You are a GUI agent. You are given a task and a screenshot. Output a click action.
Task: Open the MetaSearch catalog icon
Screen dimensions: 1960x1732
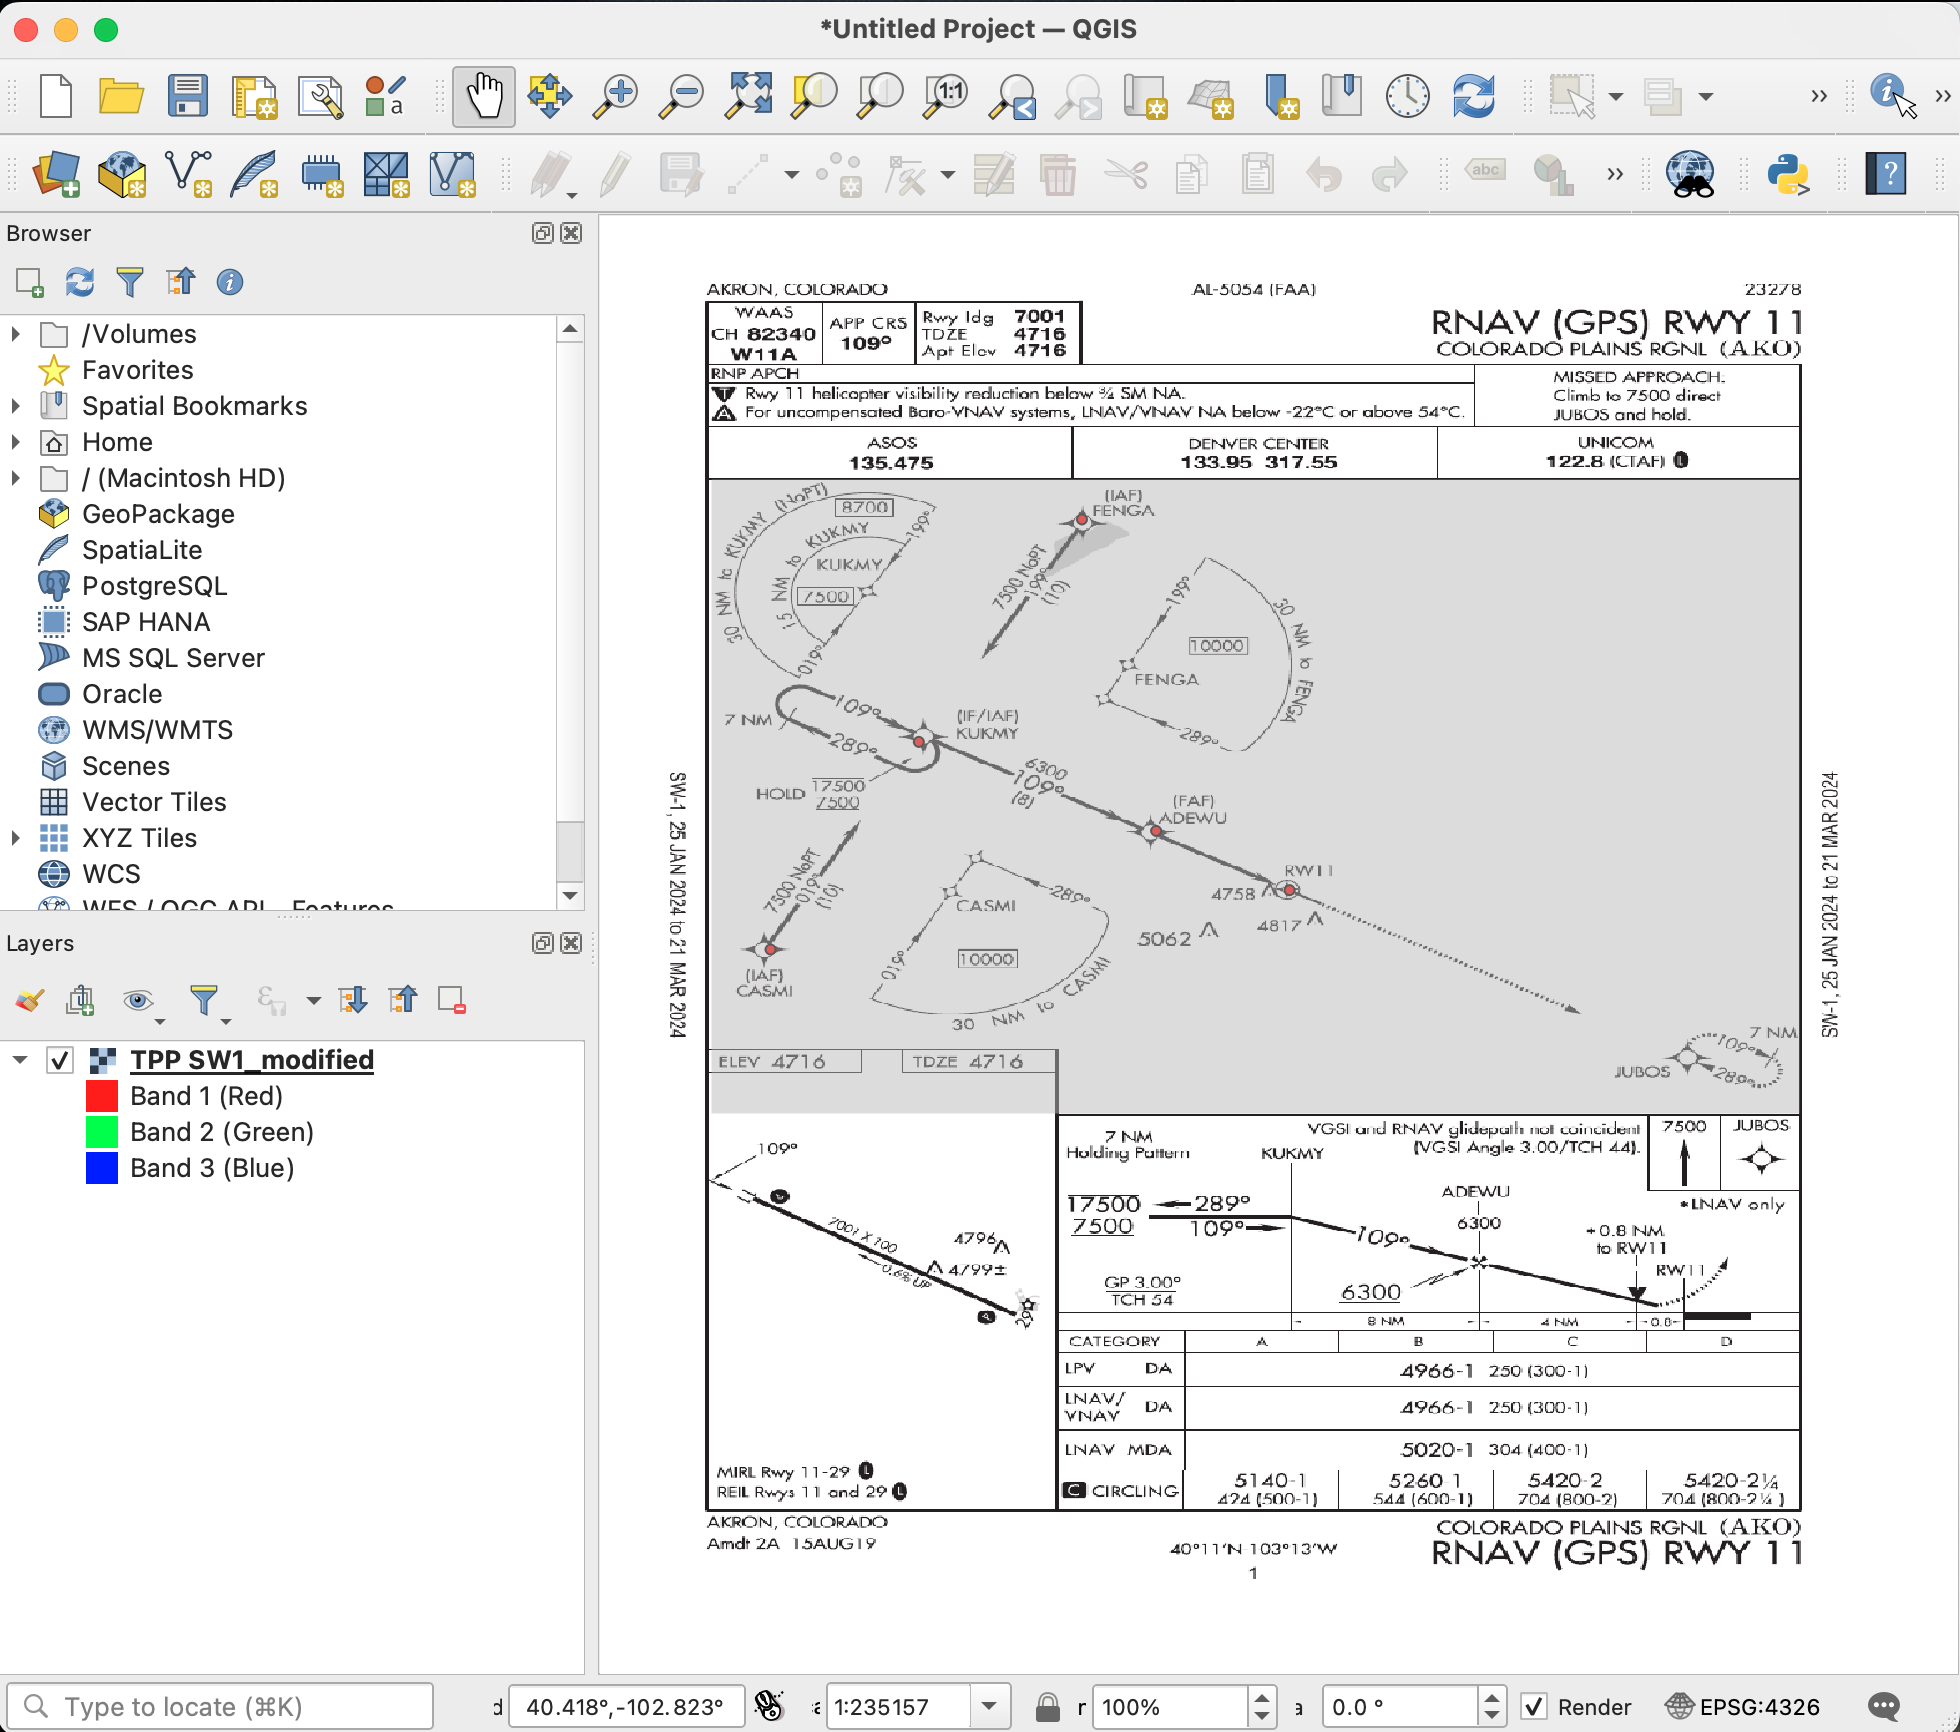[1690, 174]
